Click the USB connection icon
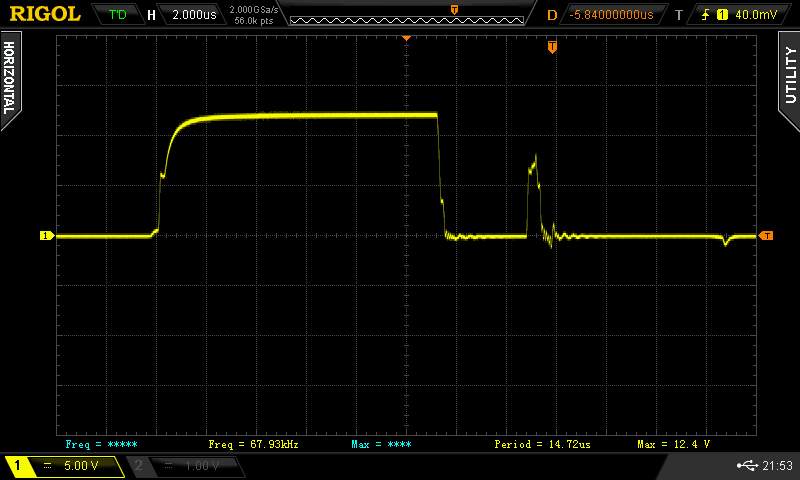This screenshot has width=800, height=480. point(747,466)
